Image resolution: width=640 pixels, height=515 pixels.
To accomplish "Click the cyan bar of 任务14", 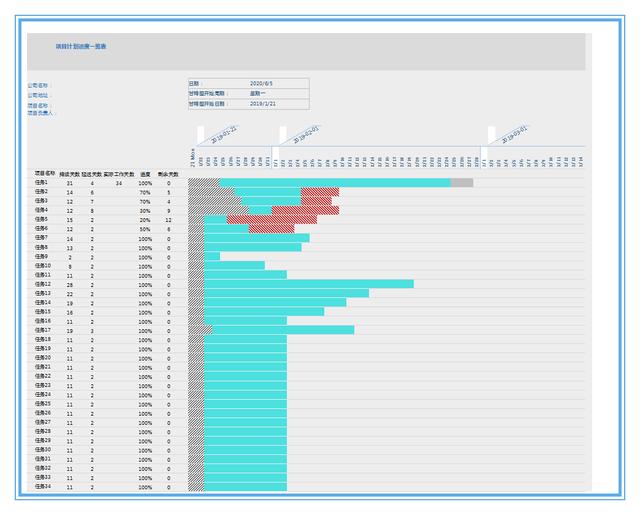I will [276, 302].
